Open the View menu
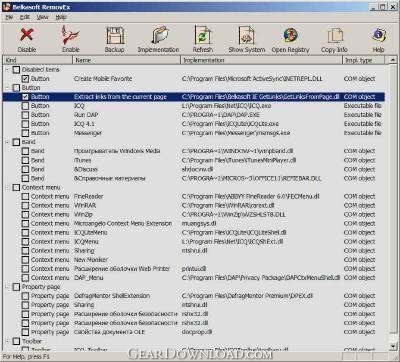This screenshot has width=400, height=362. click(x=43, y=17)
